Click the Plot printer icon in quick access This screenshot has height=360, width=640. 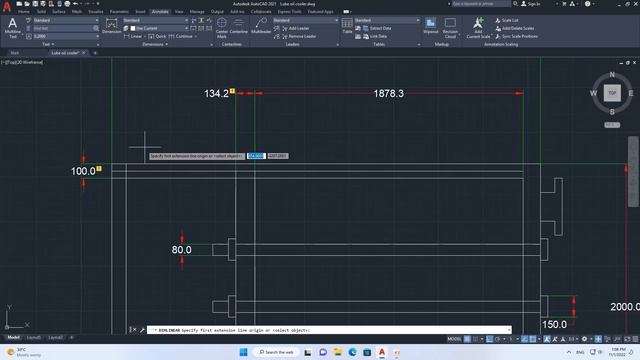(x=67, y=4)
